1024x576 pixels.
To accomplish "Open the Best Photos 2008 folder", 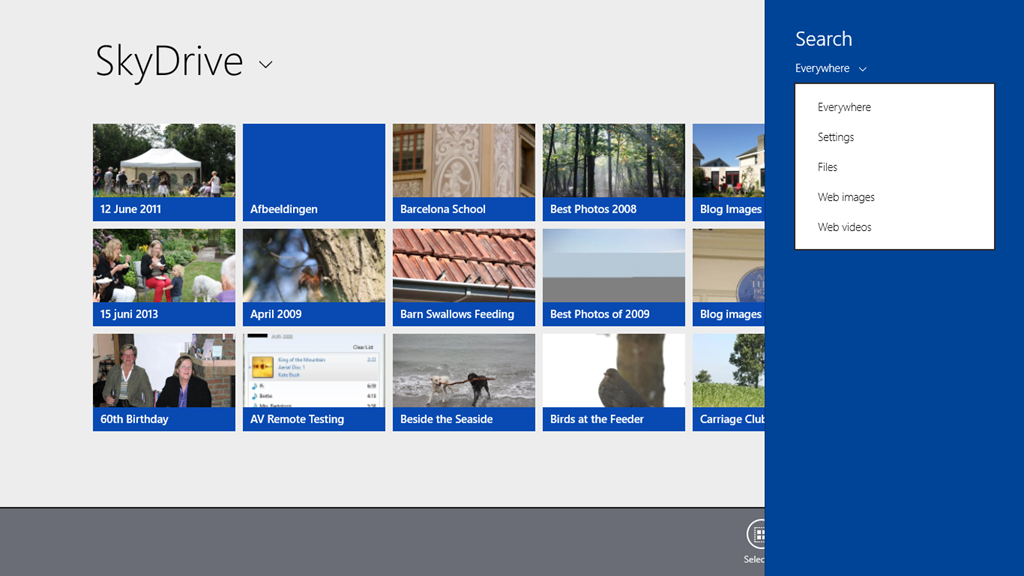I will click(x=614, y=171).
